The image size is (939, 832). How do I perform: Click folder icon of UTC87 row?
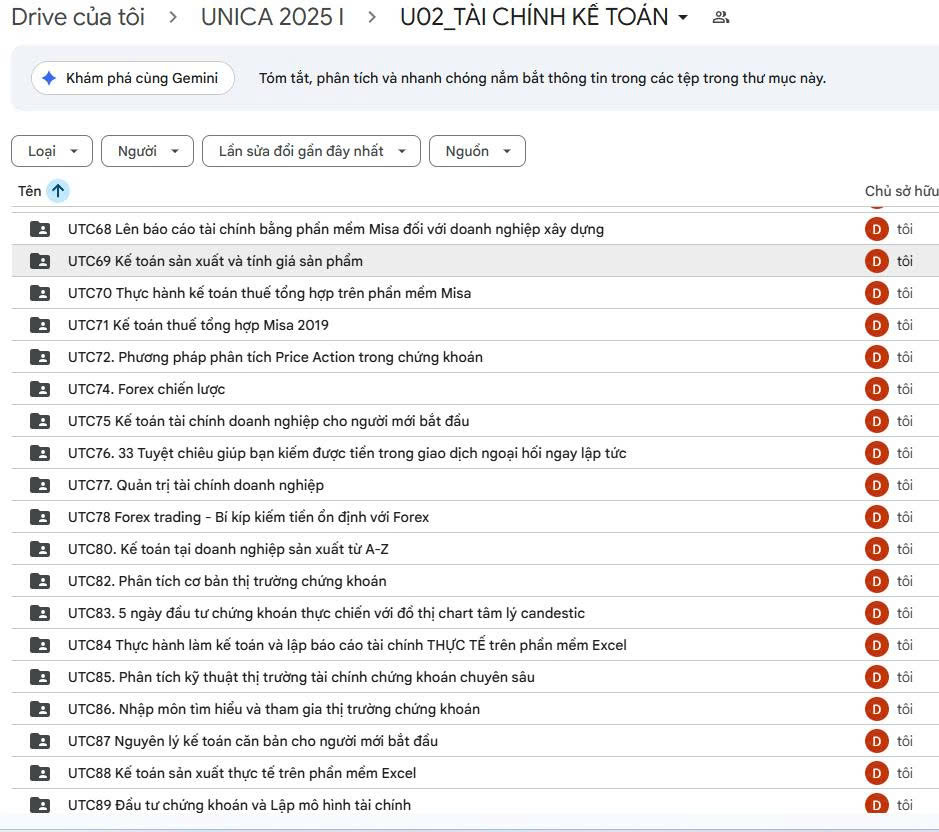pos(40,742)
